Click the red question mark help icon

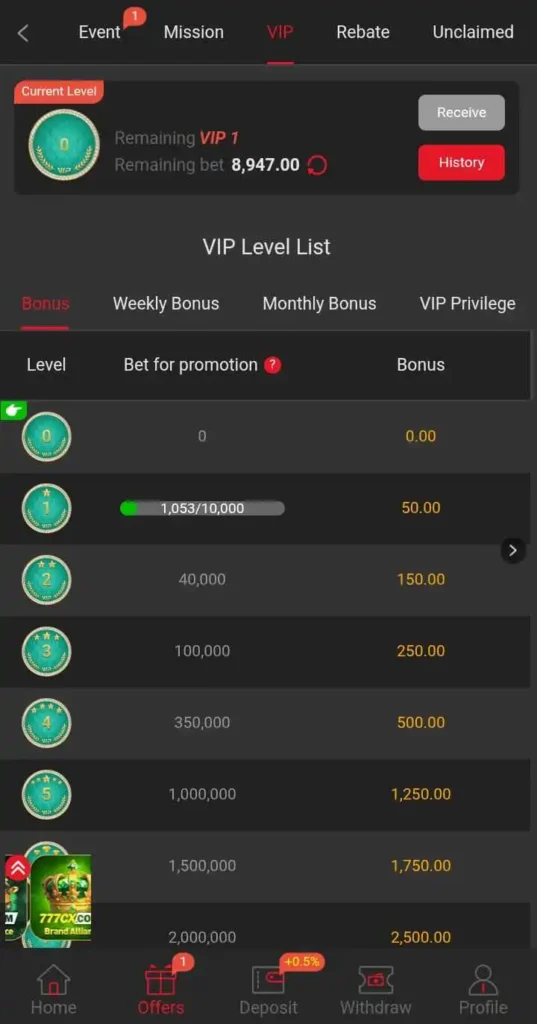272,365
